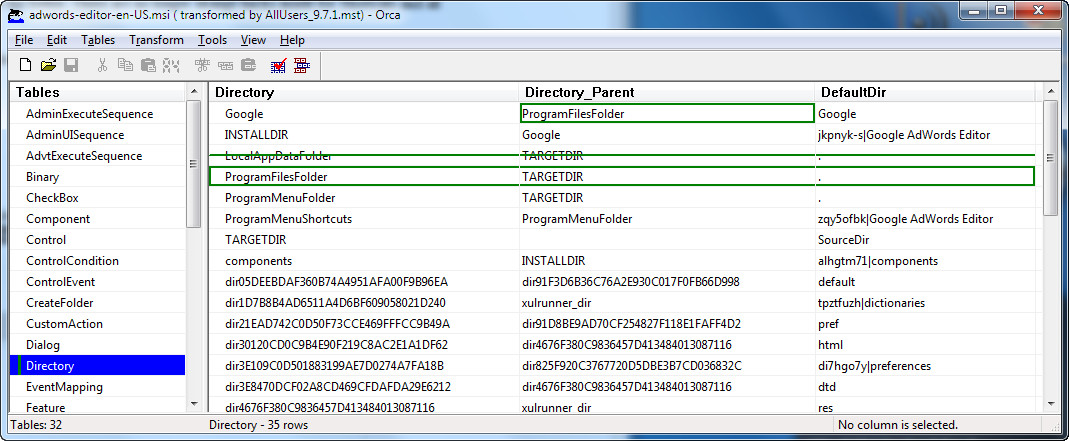Viewport: 1069px width, 441px height.
Task: Select the EventMapping table
Action: [x=64, y=387]
